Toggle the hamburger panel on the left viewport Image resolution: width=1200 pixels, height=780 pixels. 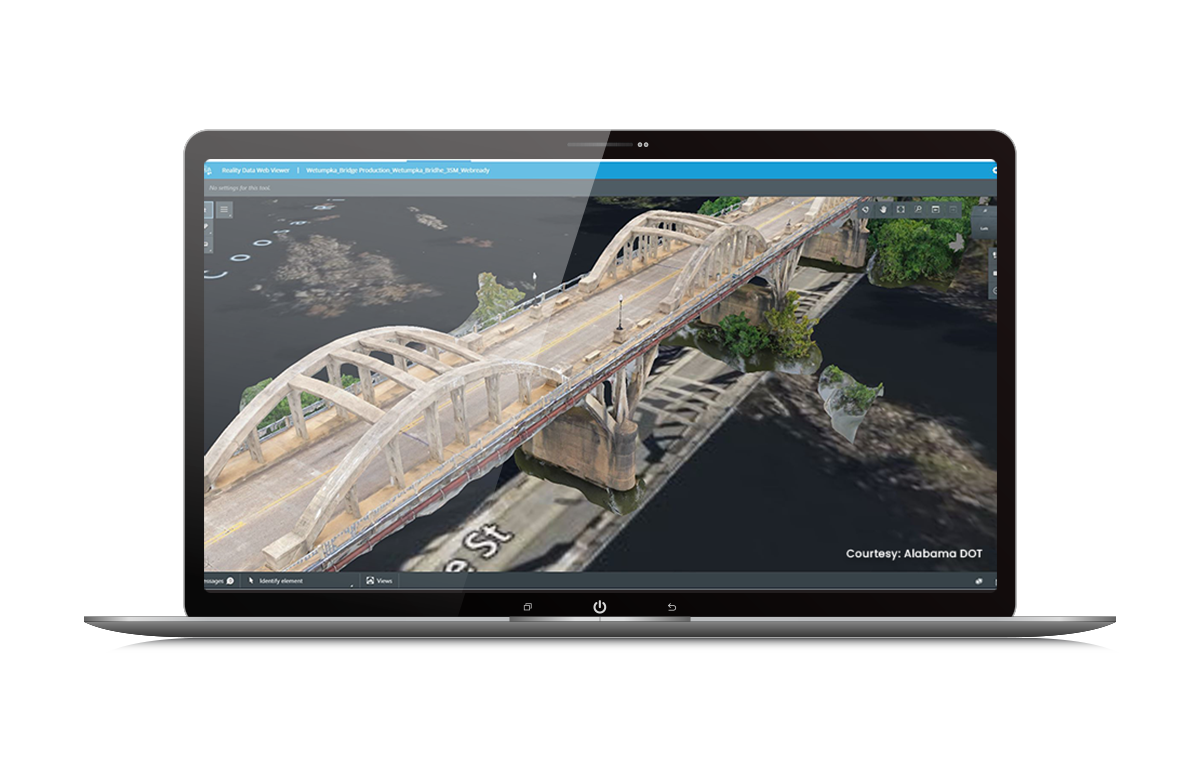click(x=224, y=210)
